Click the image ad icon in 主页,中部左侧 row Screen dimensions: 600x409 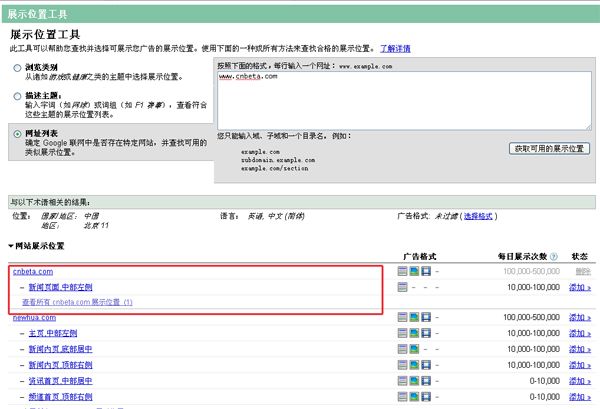414,332
